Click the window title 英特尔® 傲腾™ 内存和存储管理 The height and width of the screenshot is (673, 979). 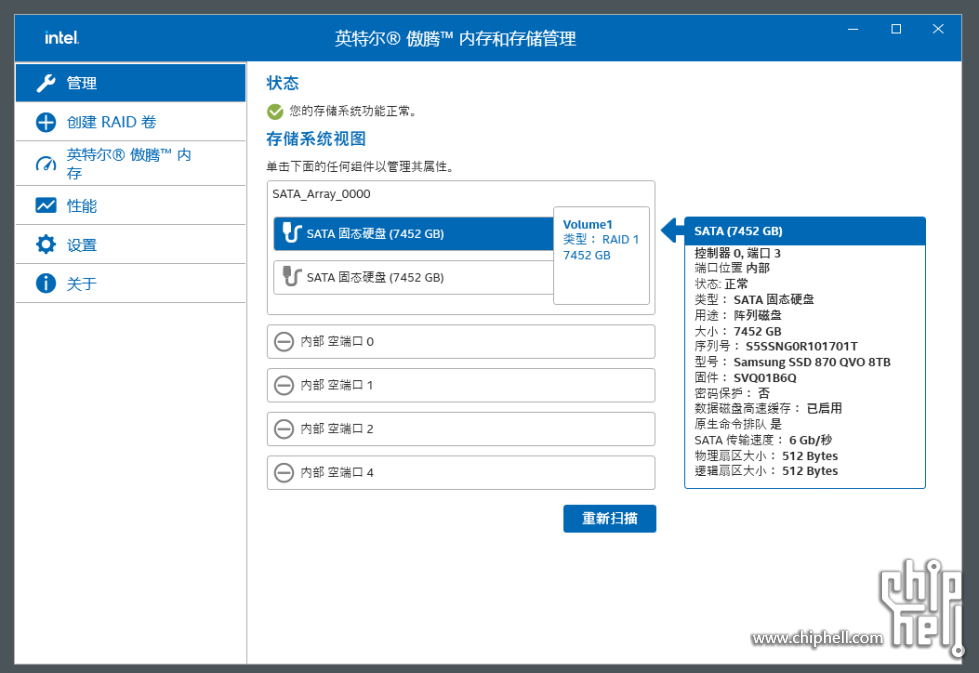[x=455, y=39]
